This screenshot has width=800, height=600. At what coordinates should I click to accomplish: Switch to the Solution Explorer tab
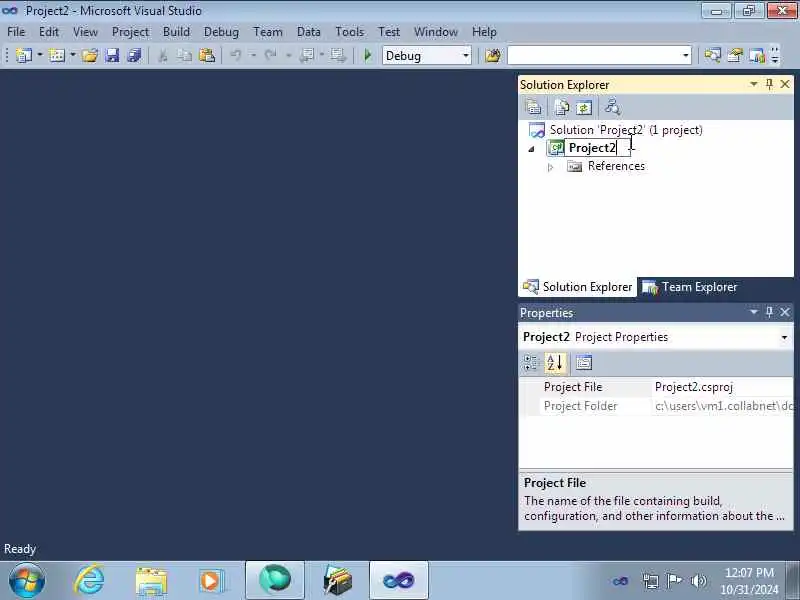point(578,287)
